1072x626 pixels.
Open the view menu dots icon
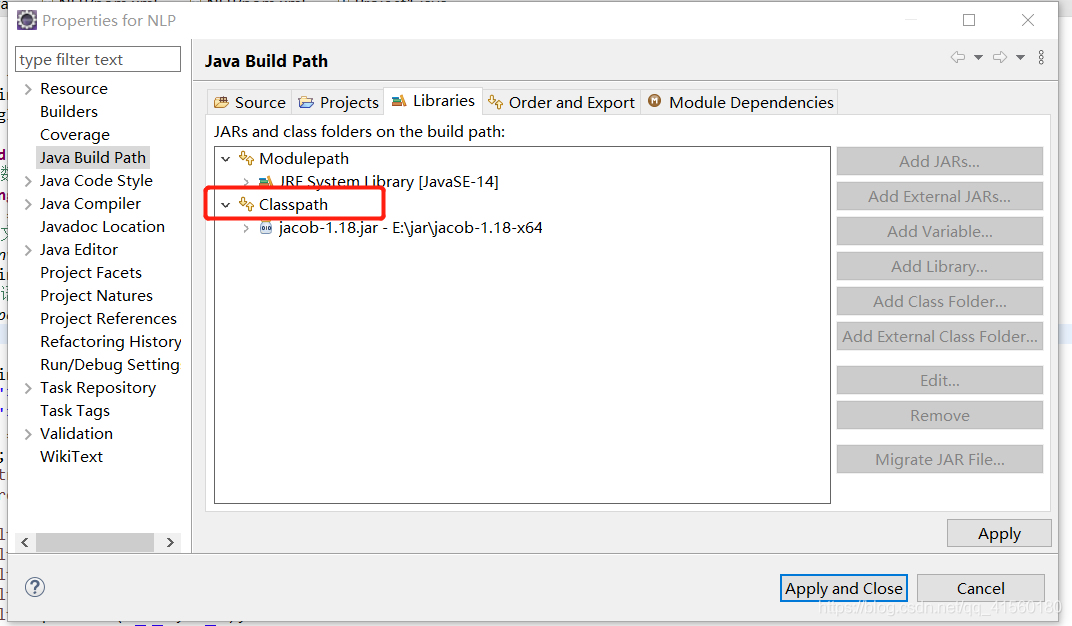1041,56
